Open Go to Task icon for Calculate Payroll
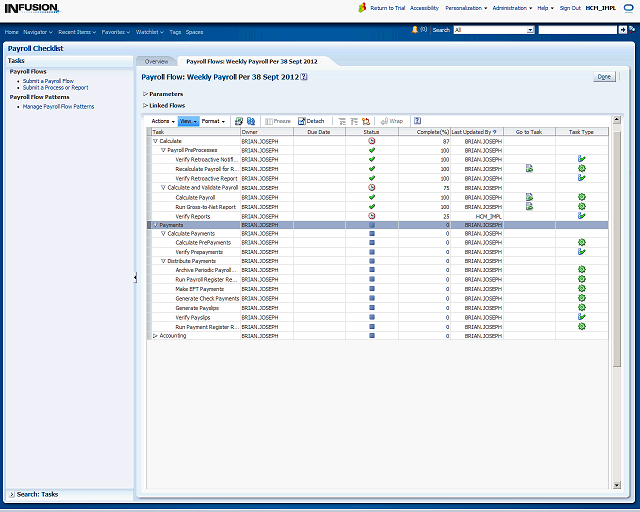This screenshot has height=512, width=640. [x=529, y=198]
